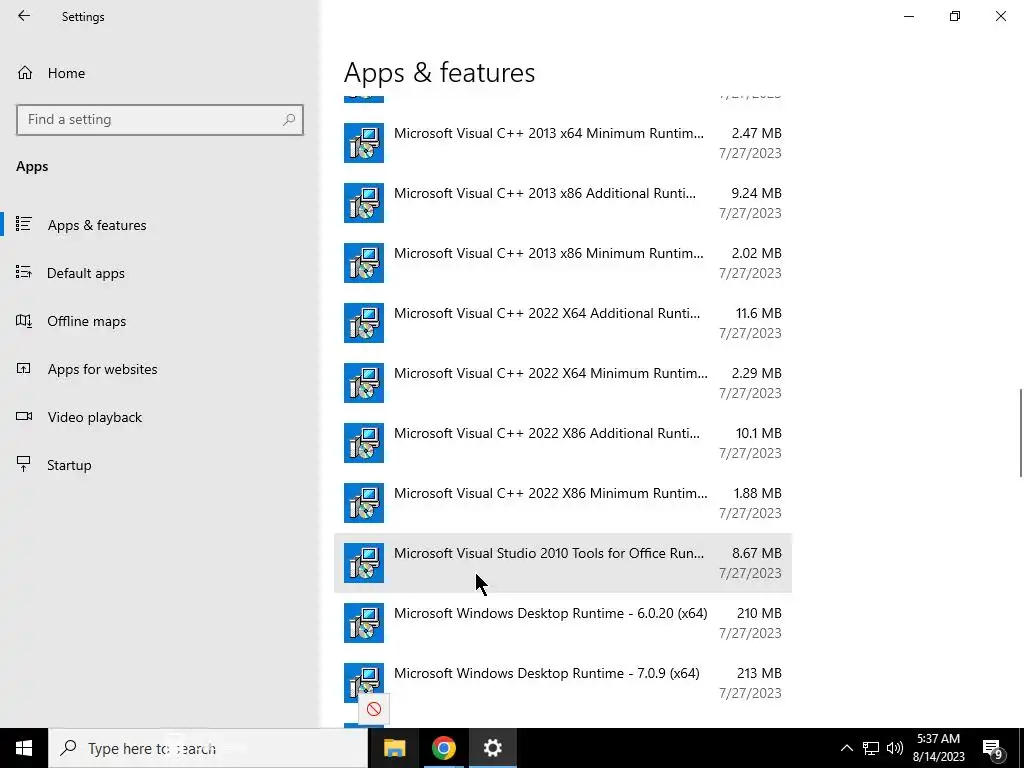Click icon of Visual Studio 2010 Tools for Office
This screenshot has width=1024, height=768.
[x=364, y=563]
